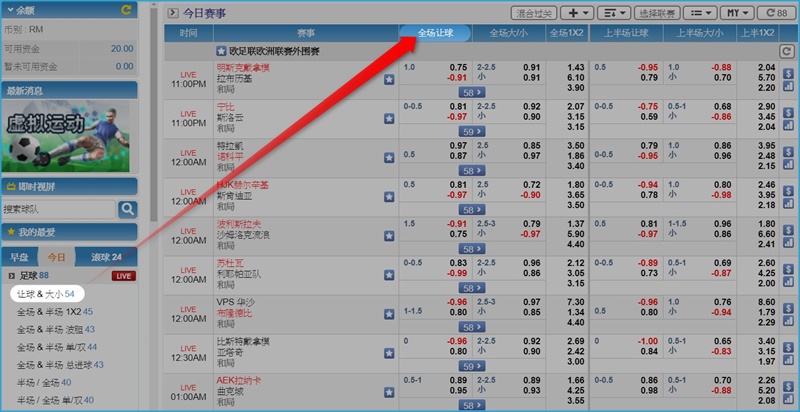This screenshot has height=412, width=800.
Task: Open dollar-sign icon for 苏杜瓦 match
Action: [x=788, y=270]
